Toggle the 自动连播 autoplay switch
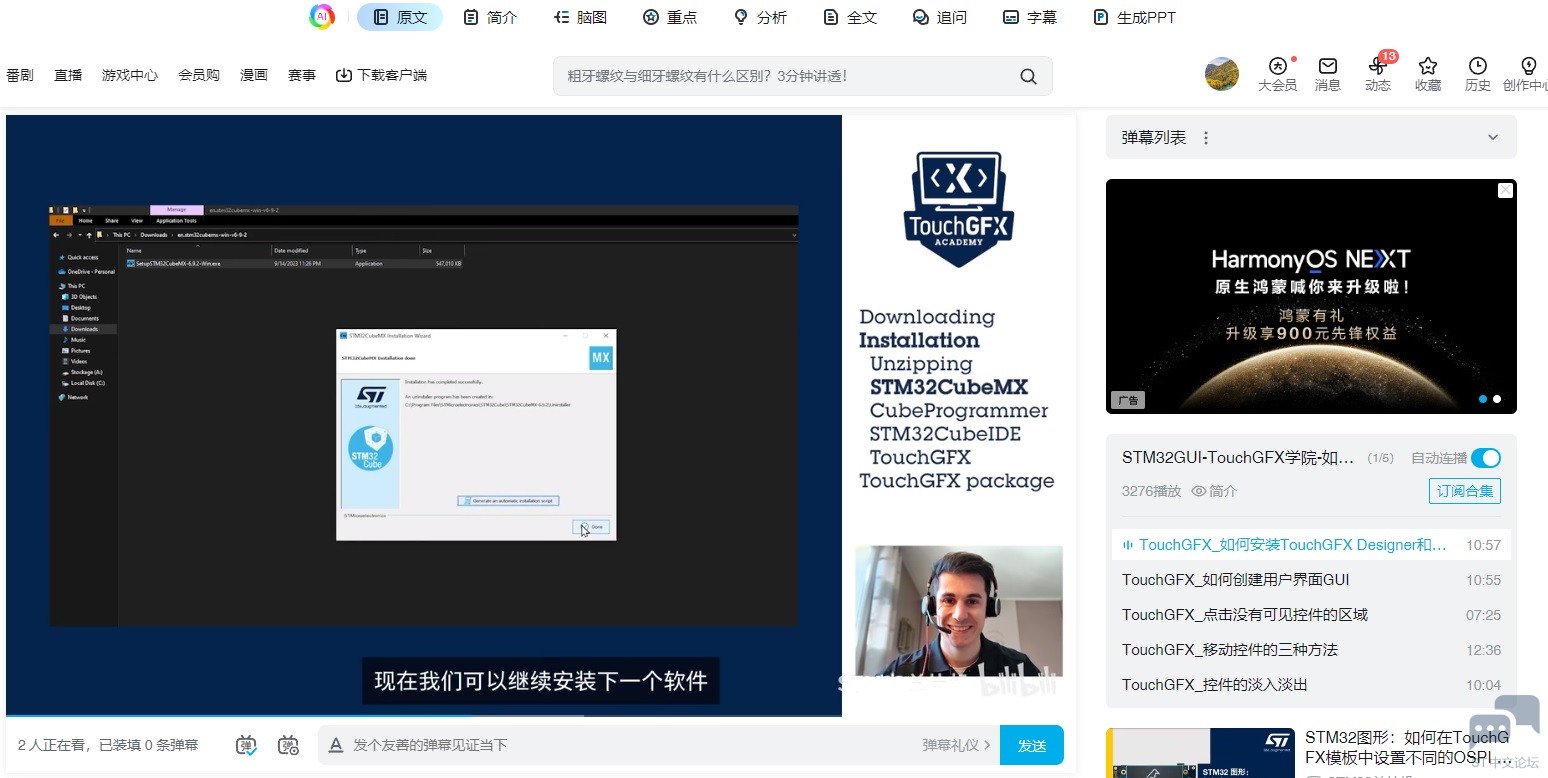Screen dimensions: 1548x778 [1486, 458]
